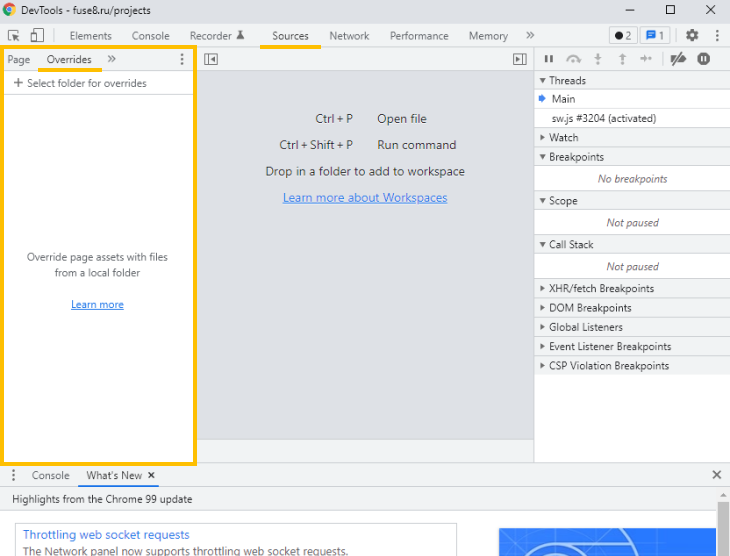
Task: Toggle pause on exceptions icon
Action: click(704, 59)
